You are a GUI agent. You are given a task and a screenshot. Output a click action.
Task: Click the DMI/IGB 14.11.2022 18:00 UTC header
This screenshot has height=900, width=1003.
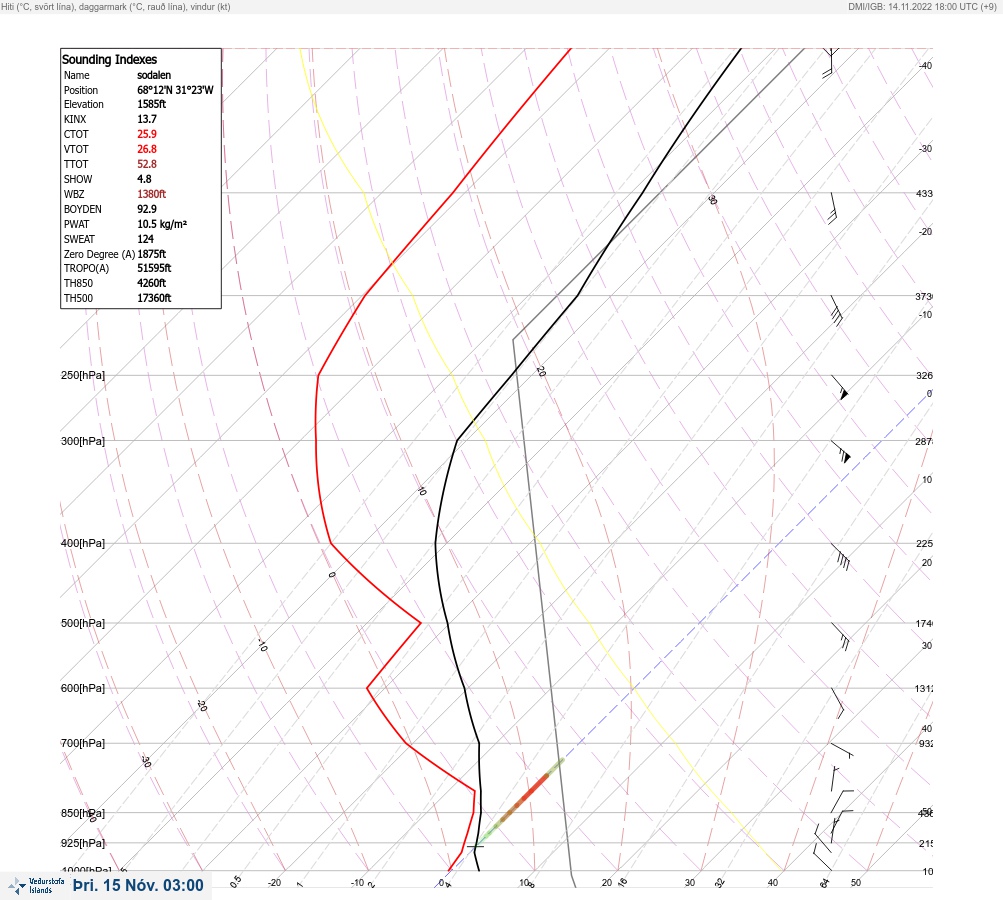point(922,6)
